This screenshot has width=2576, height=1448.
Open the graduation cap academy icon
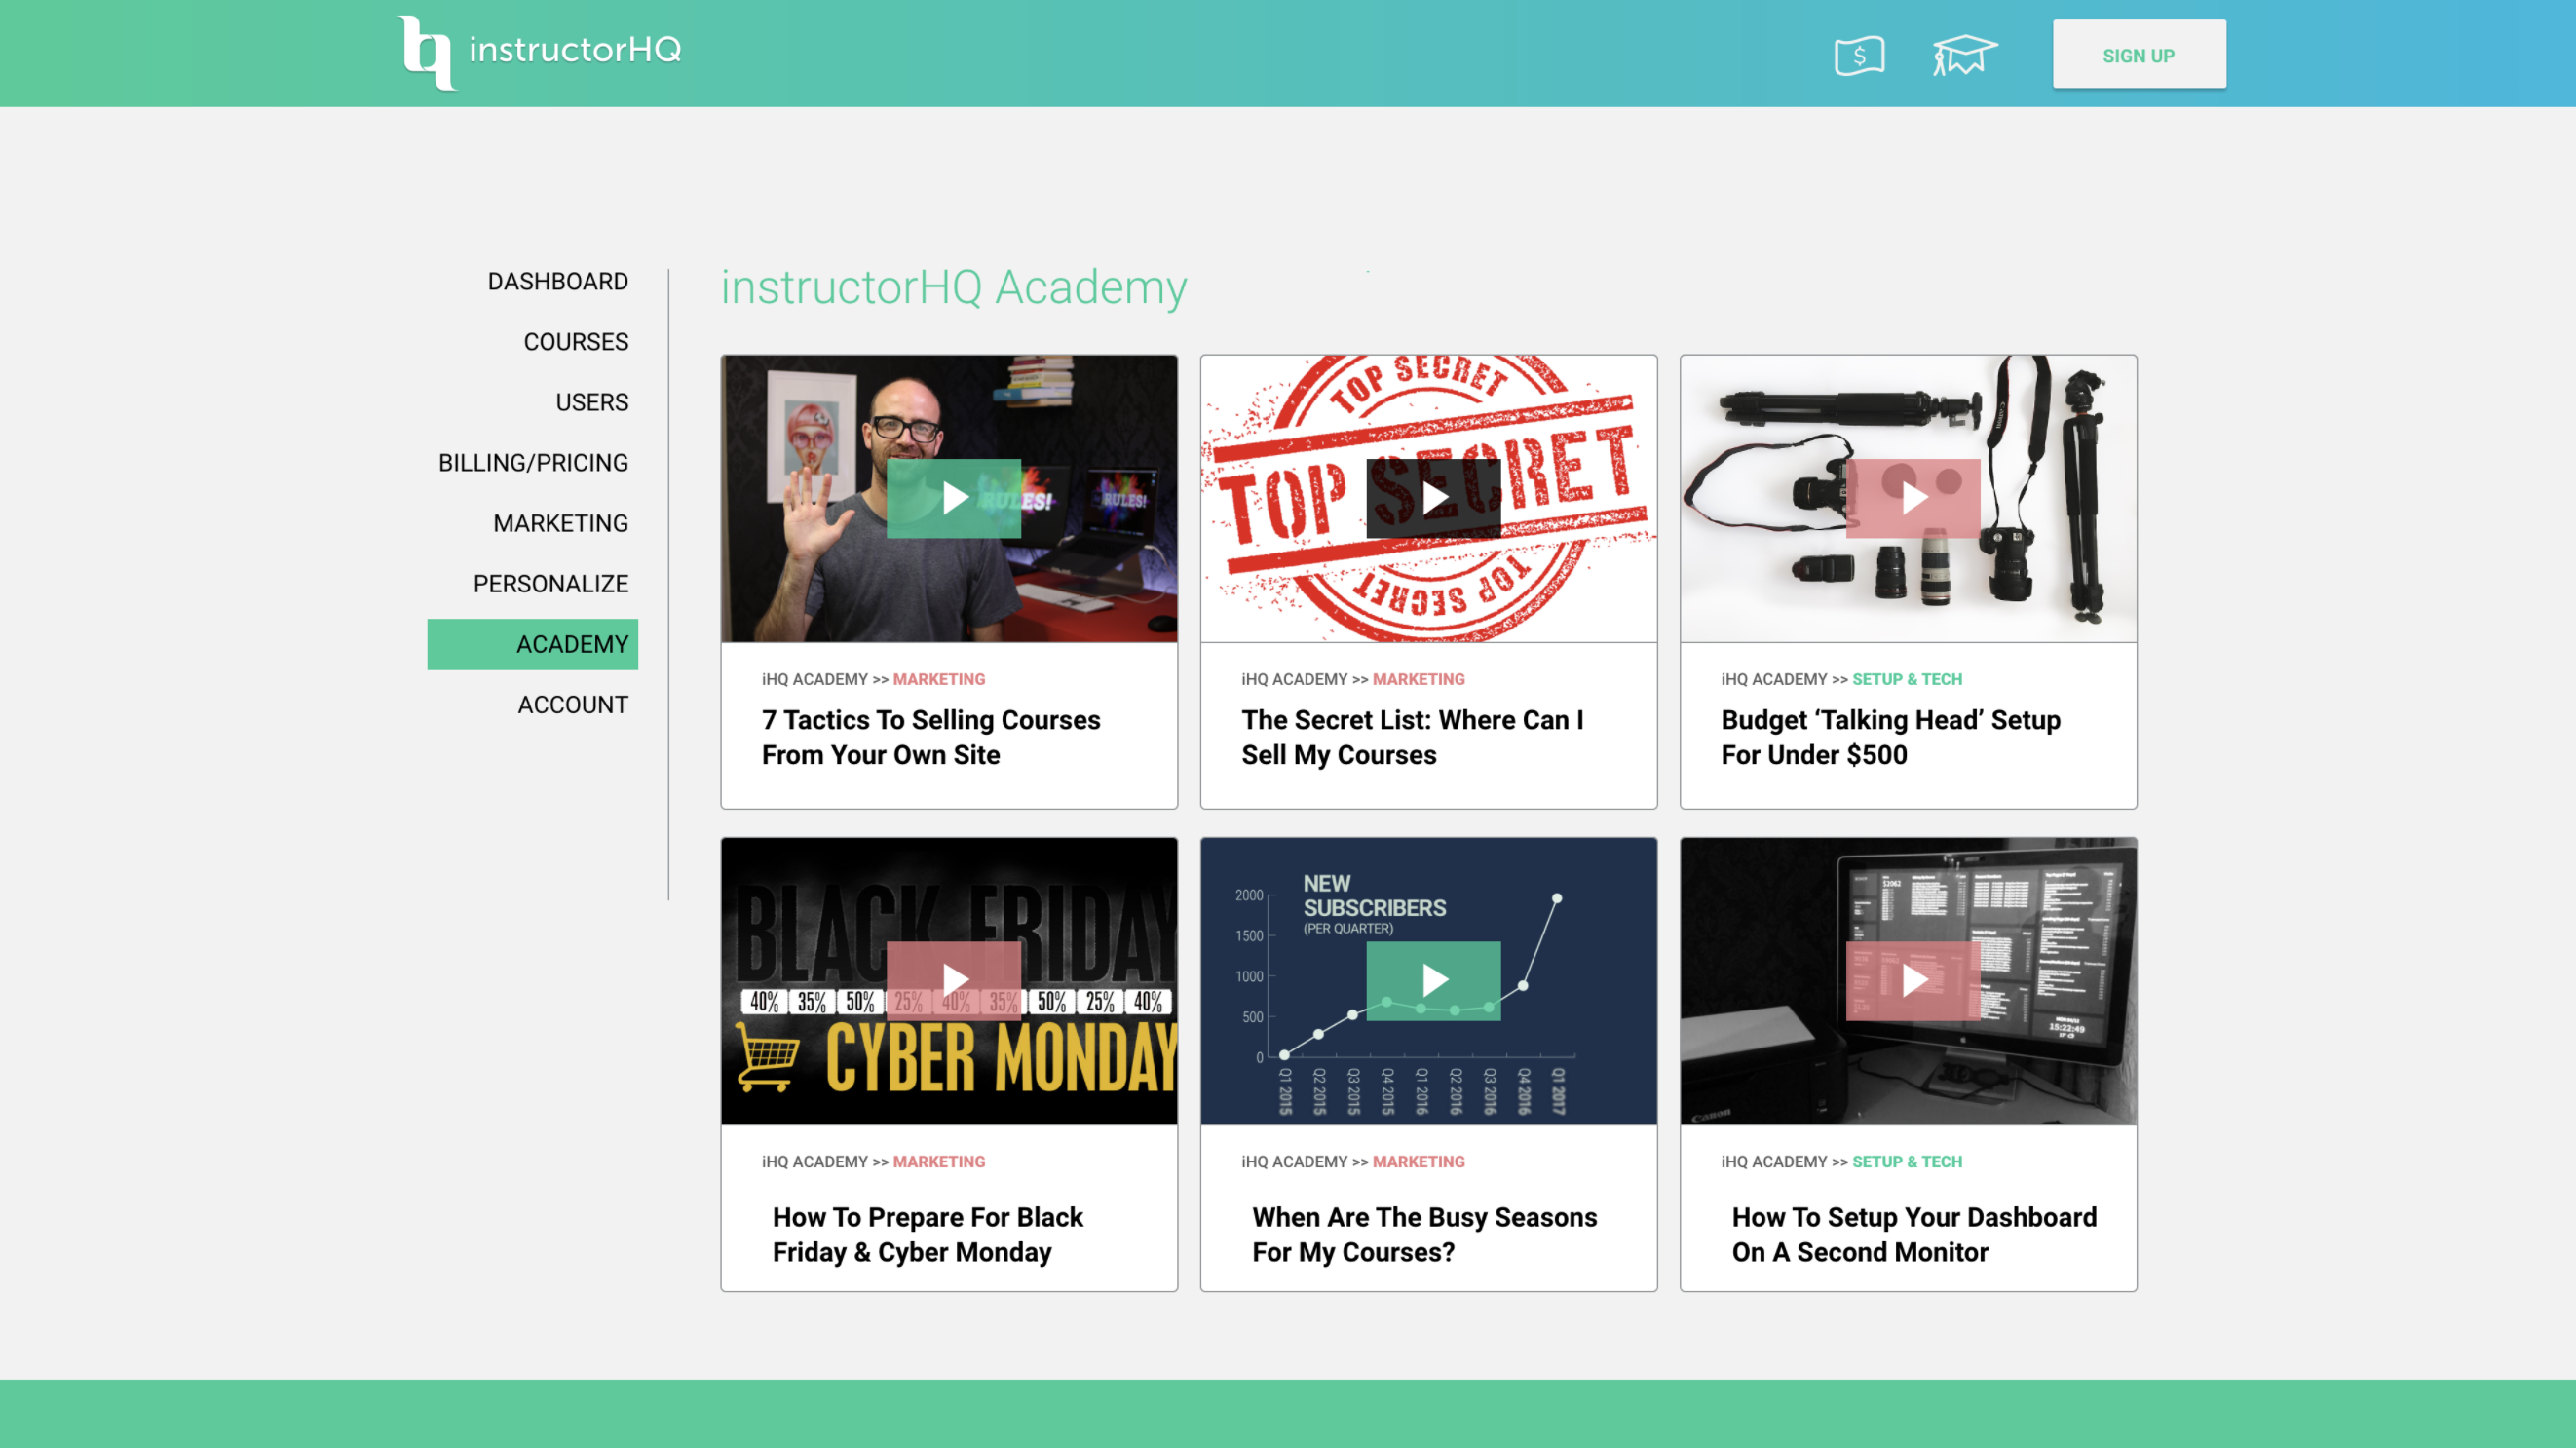tap(1964, 55)
